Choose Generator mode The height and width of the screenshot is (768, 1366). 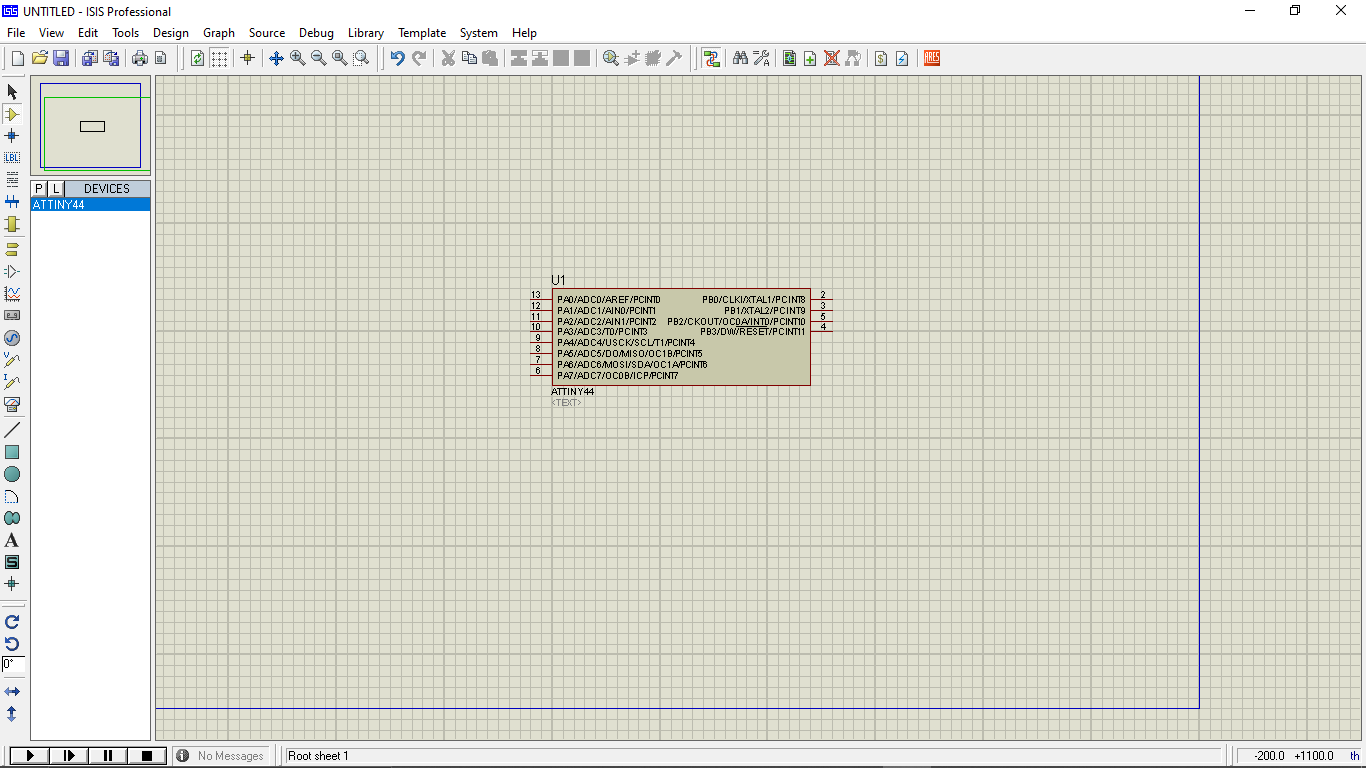click(12, 338)
